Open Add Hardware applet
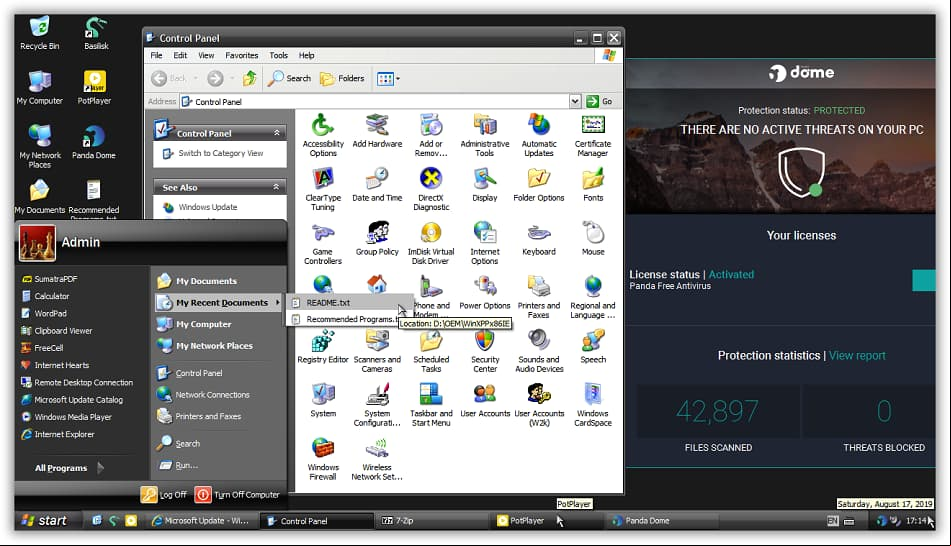 tap(377, 131)
